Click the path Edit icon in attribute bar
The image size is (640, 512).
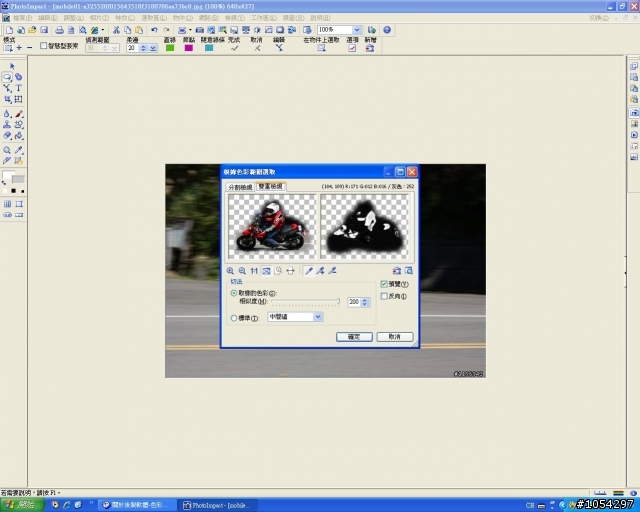(279, 48)
